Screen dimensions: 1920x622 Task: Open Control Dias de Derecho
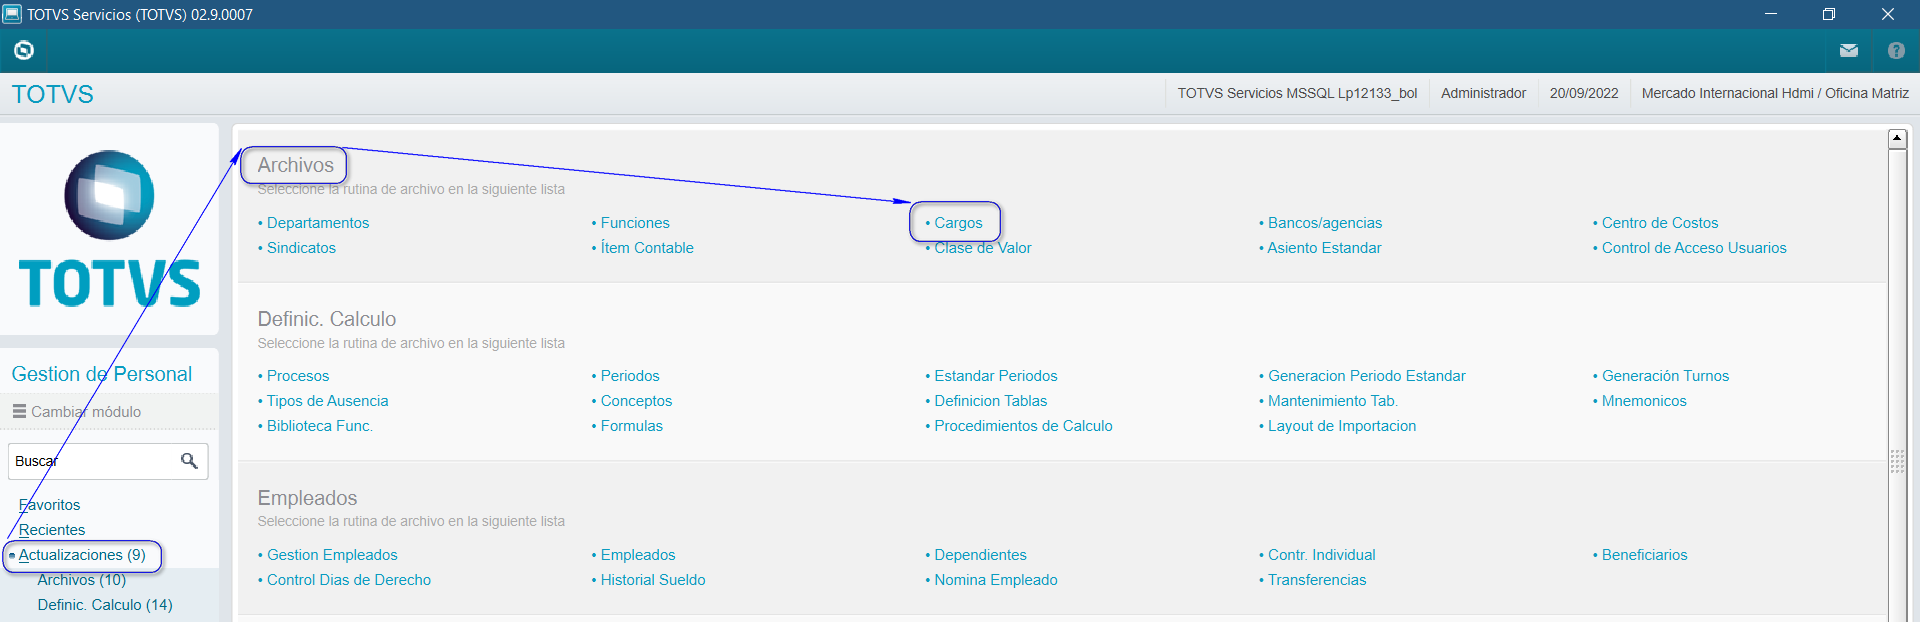tap(348, 580)
